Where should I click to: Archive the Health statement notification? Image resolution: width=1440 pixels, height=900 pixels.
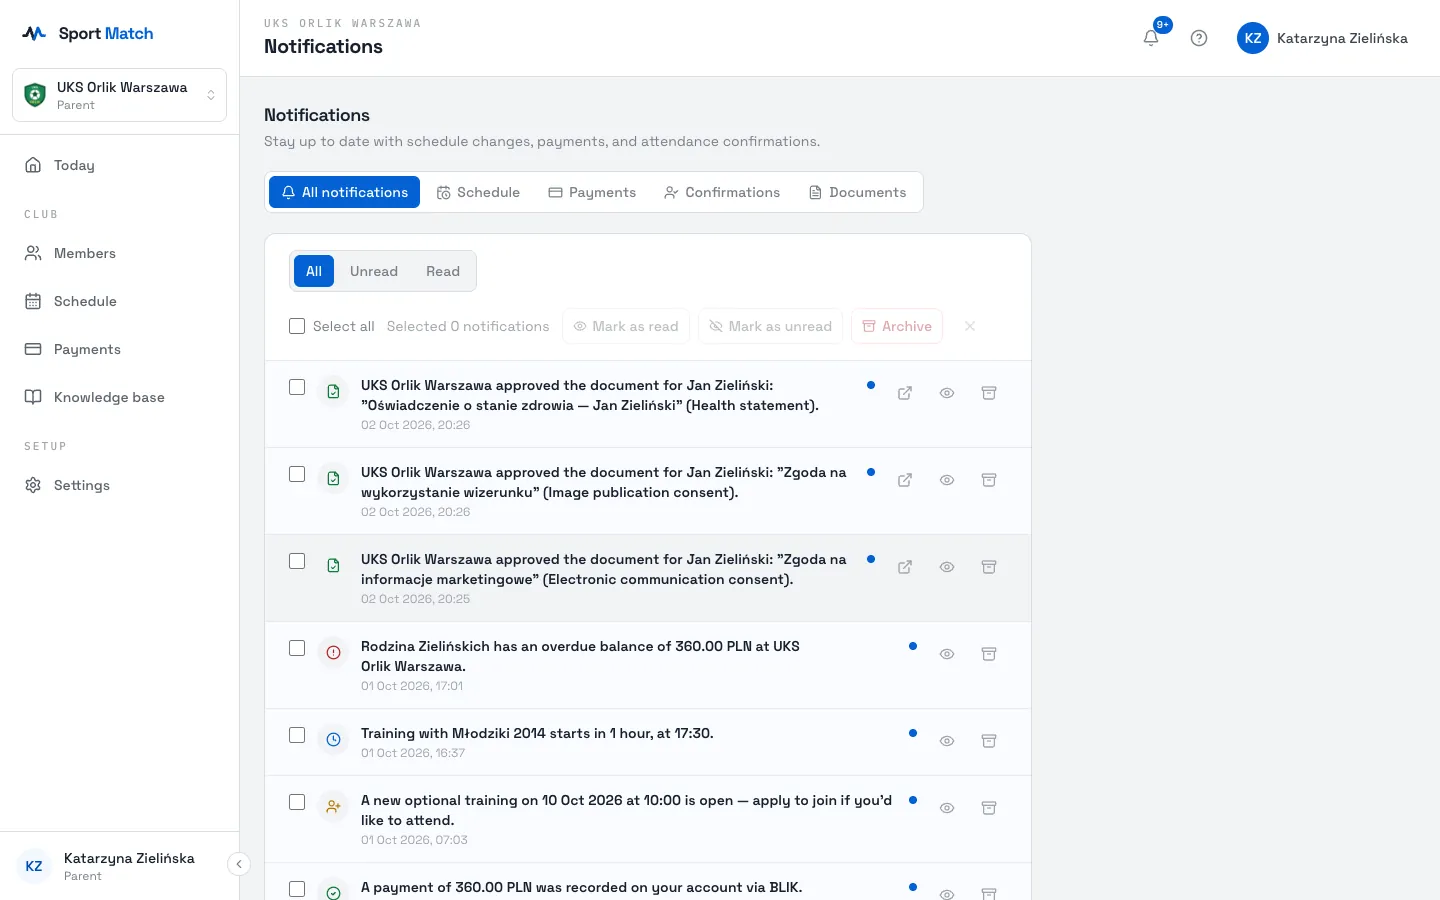989,393
